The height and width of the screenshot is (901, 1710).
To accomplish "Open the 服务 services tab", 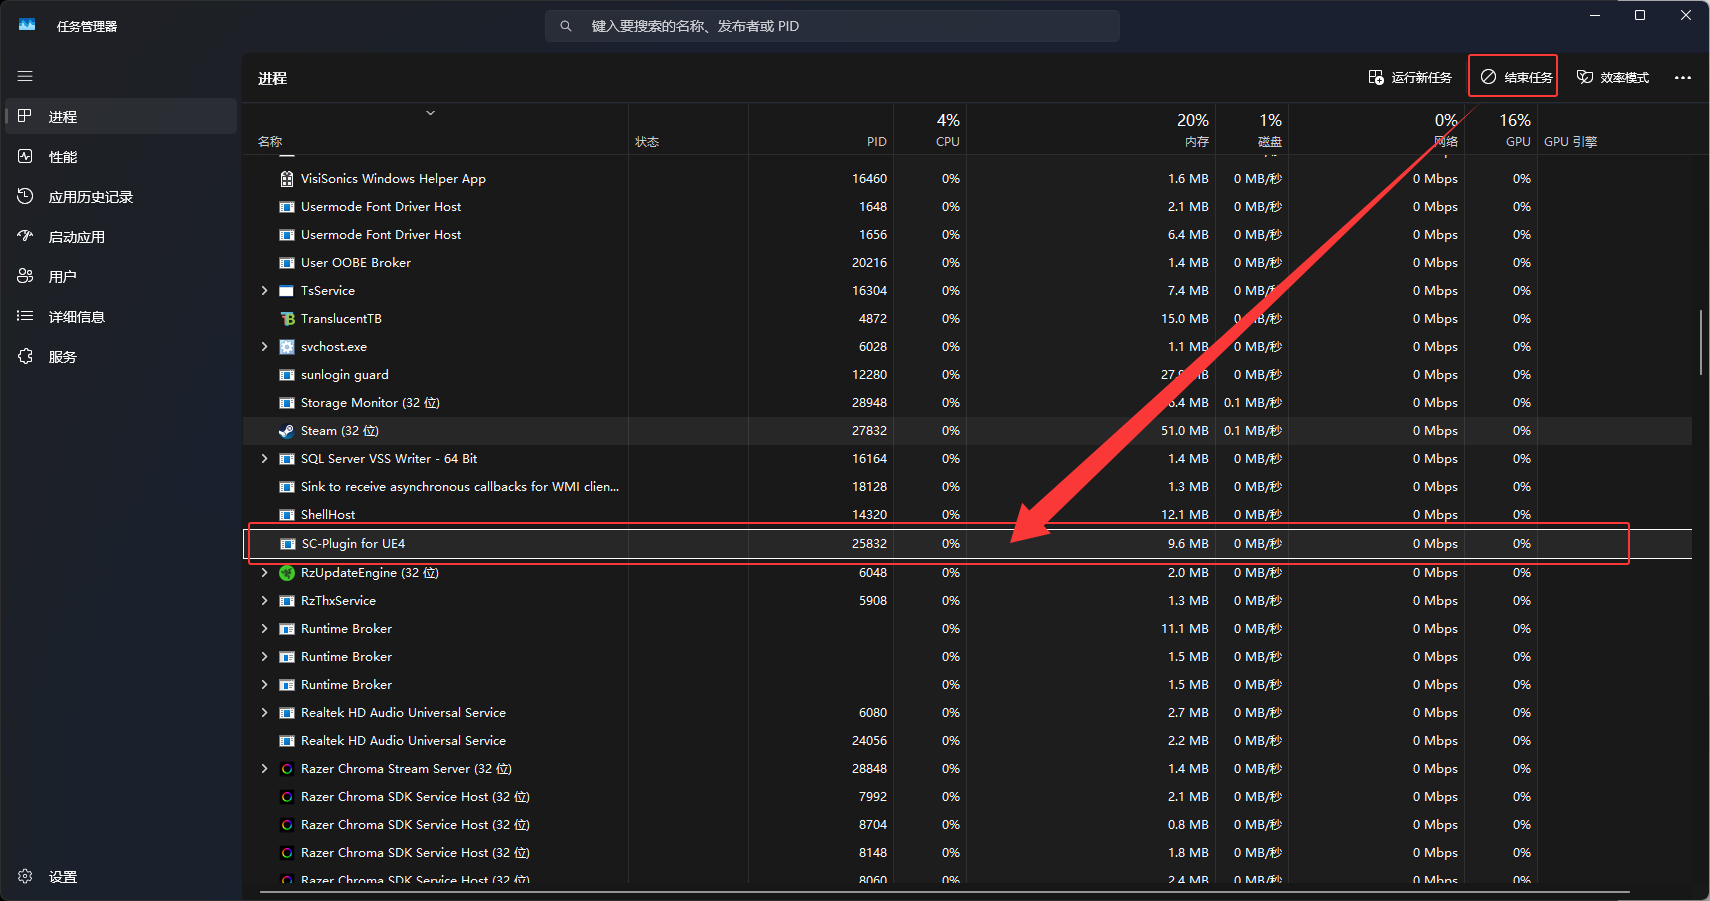I will (x=121, y=356).
